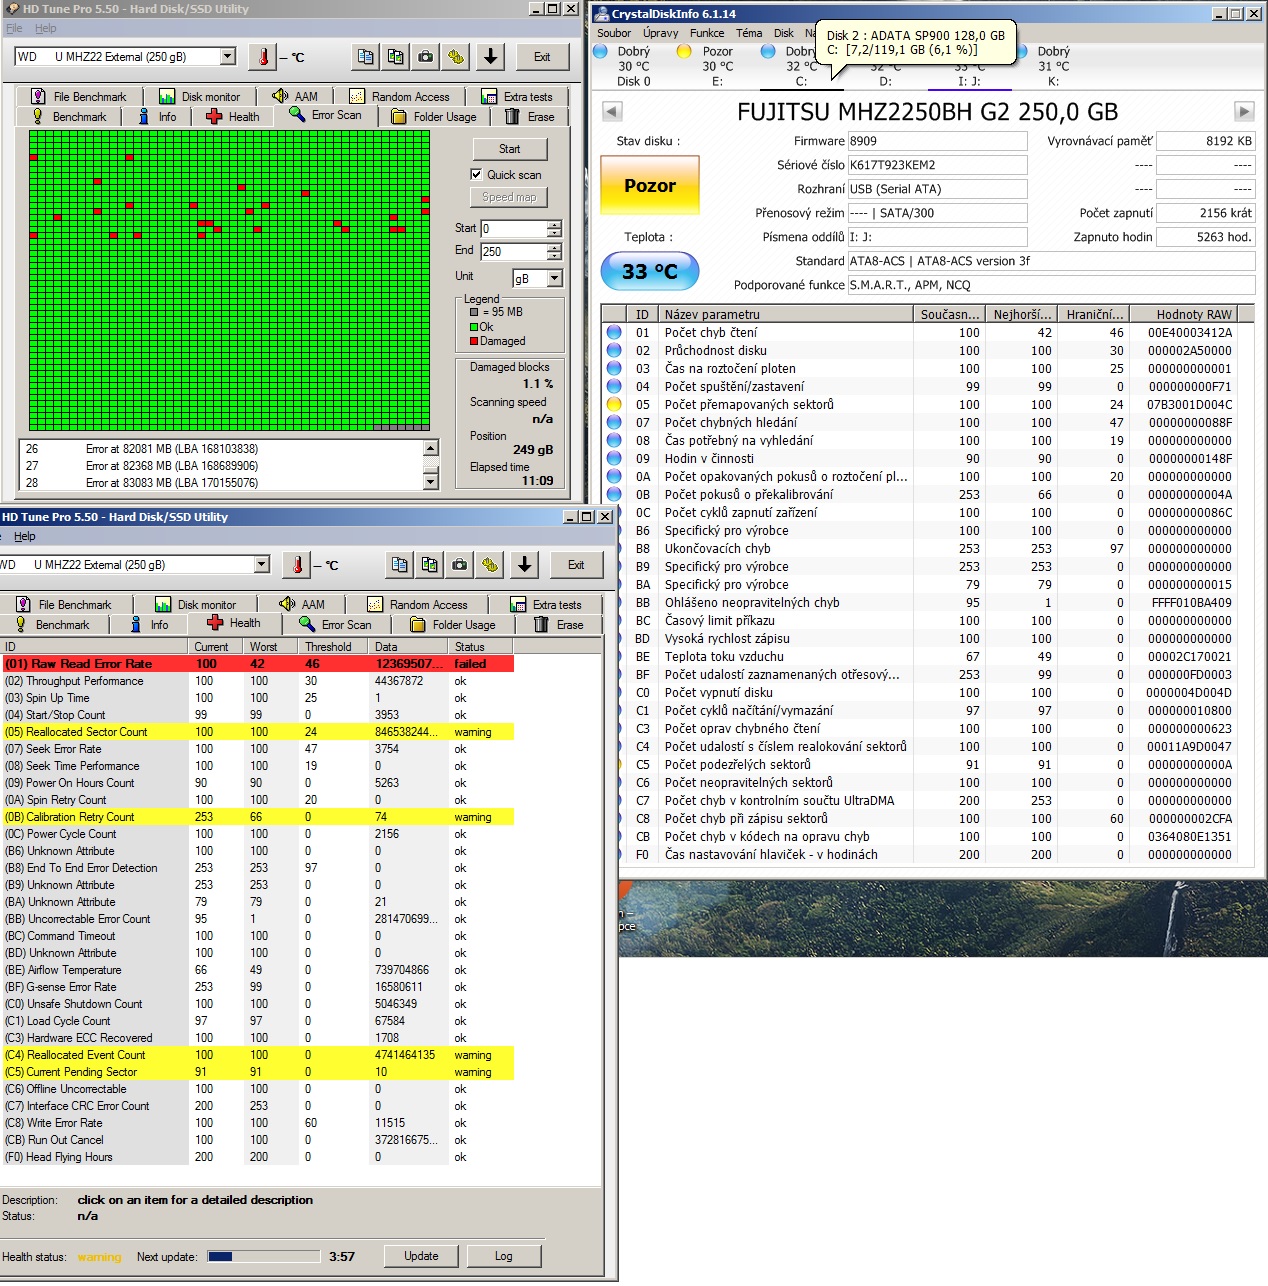This screenshot has height=1286, width=1268.
Task: Click scroll up arrow of error list
Action: 431,448
